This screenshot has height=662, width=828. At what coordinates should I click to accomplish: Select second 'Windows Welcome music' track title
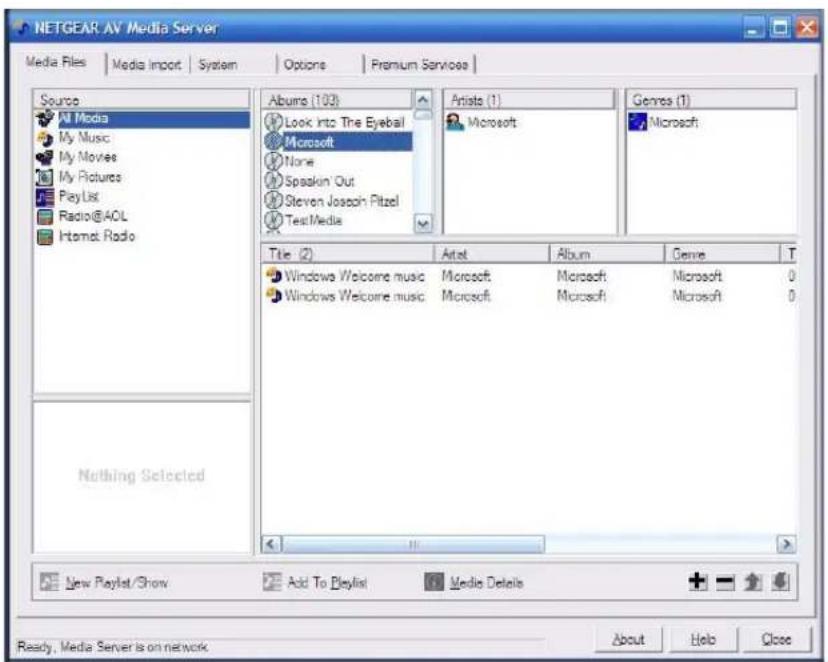click(x=354, y=296)
